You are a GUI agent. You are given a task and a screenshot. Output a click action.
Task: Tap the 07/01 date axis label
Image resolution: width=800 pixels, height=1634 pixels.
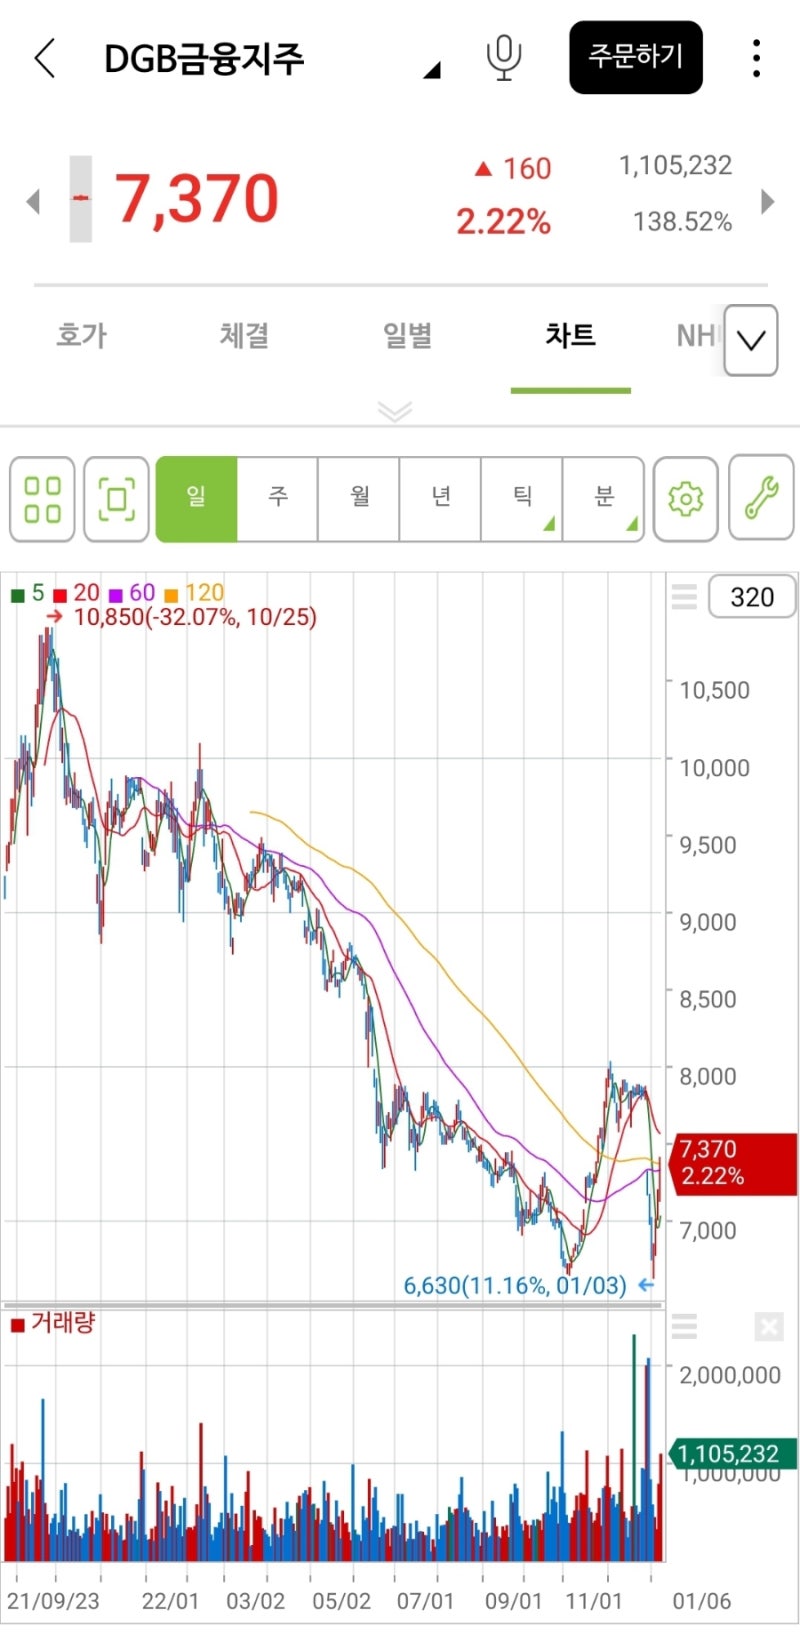tap(425, 1601)
